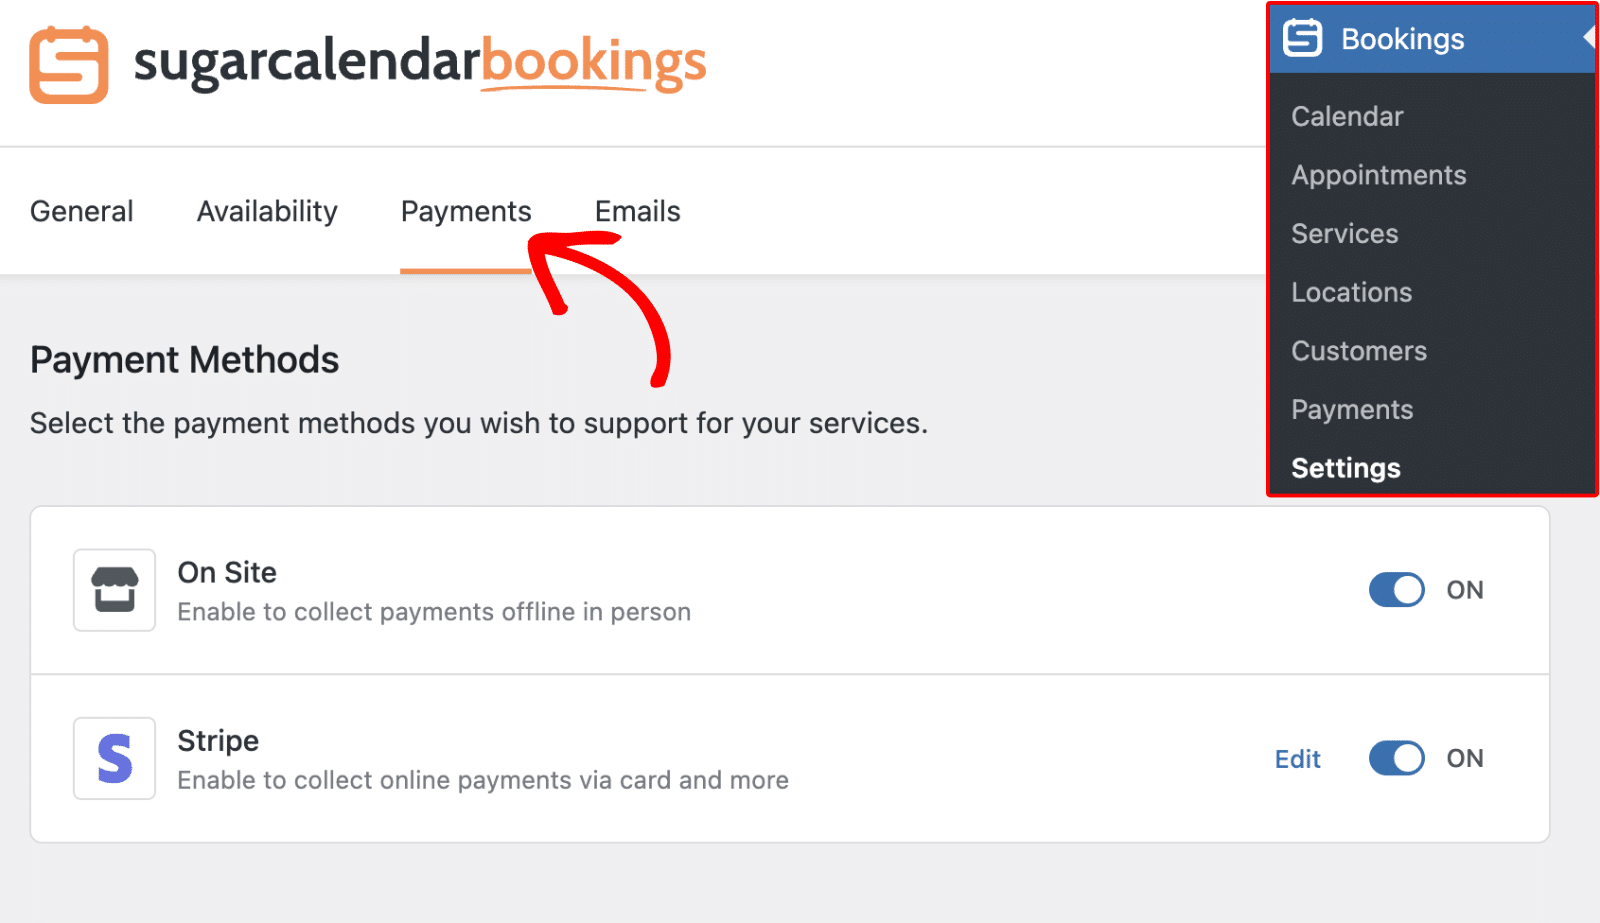The image size is (1600, 923).
Task: Switch to the General tab
Action: pos(81,211)
